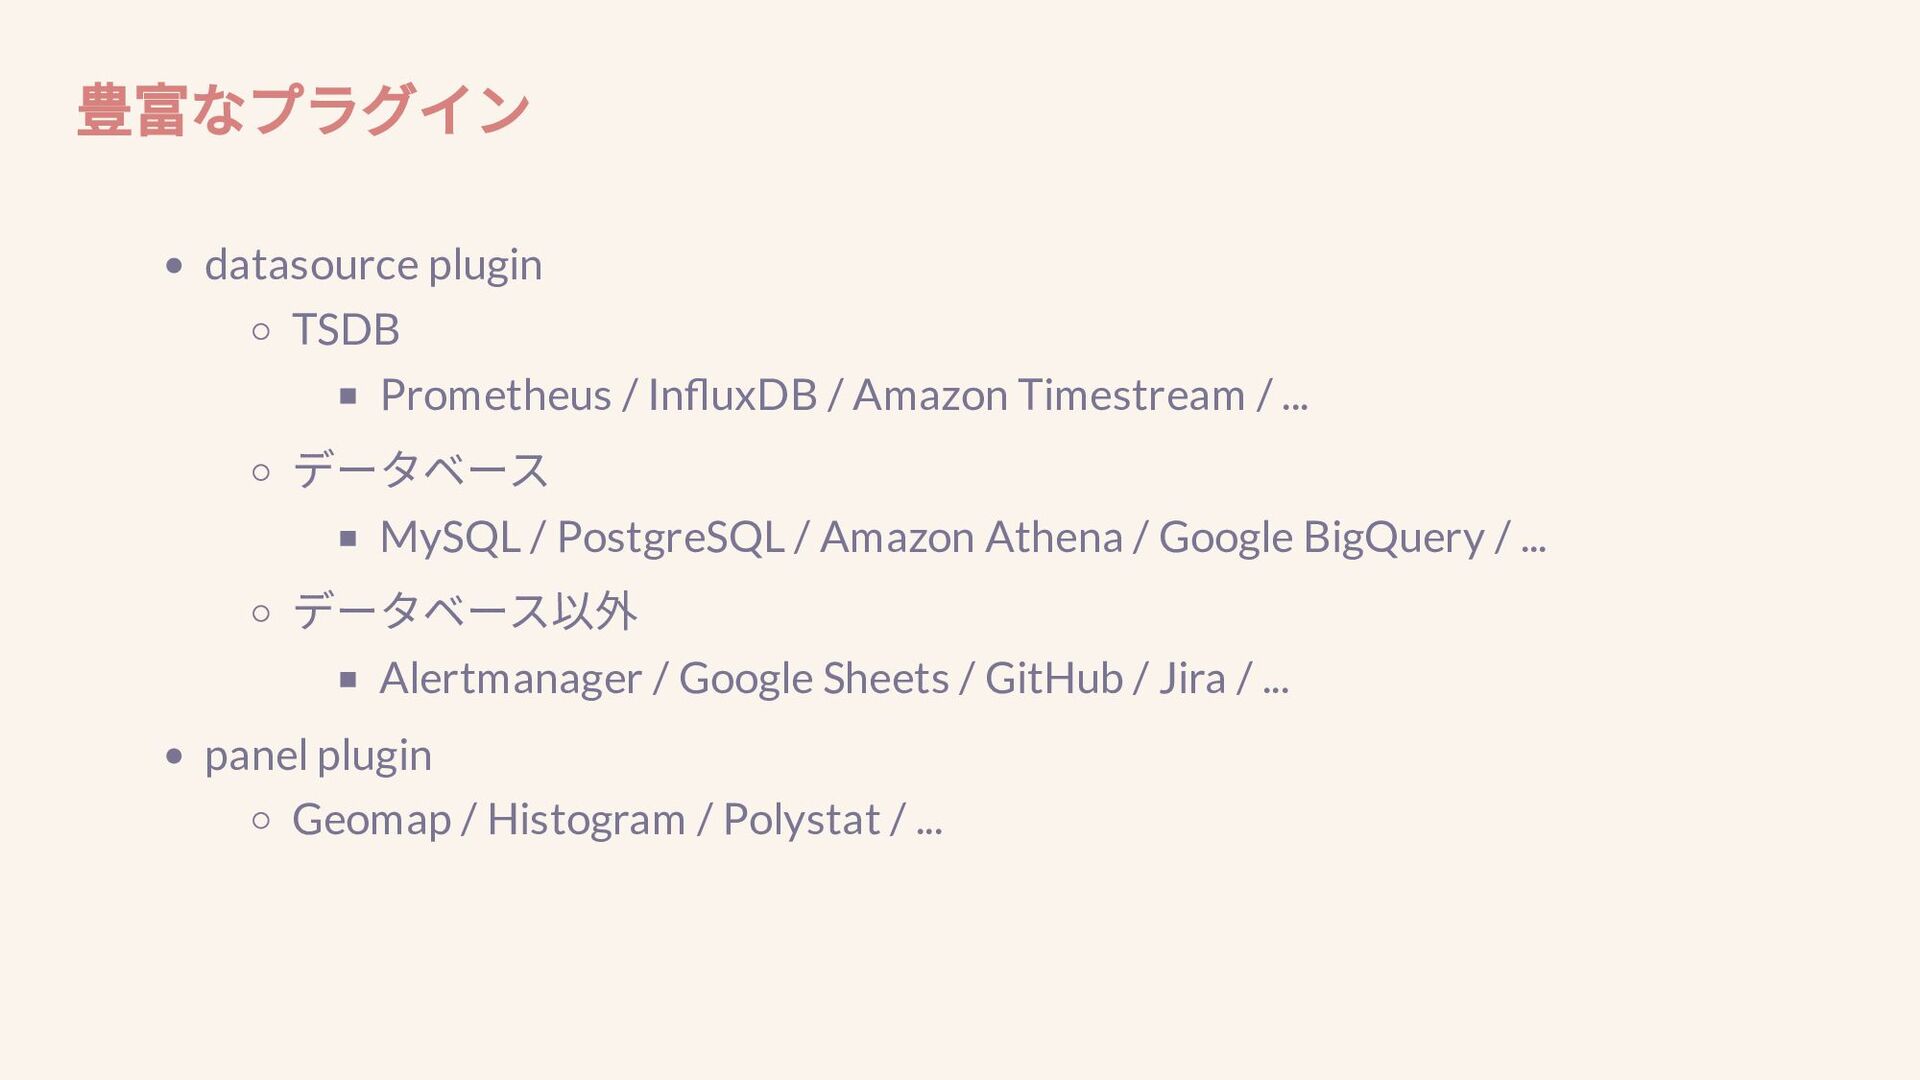Click the データベース以外 sub-bullet
This screenshot has height=1080, width=1920.
(464, 611)
